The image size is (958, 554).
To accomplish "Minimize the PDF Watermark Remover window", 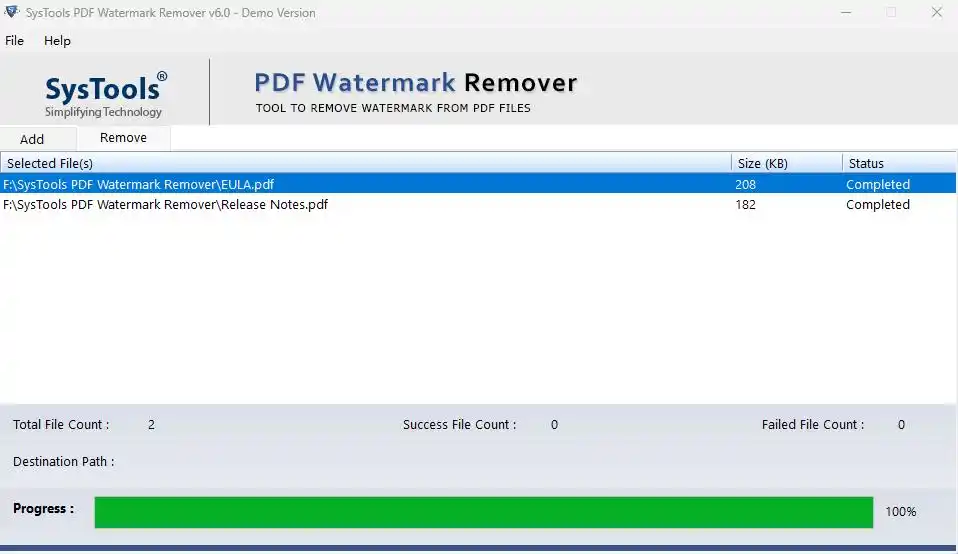I will pyautogui.click(x=846, y=12).
